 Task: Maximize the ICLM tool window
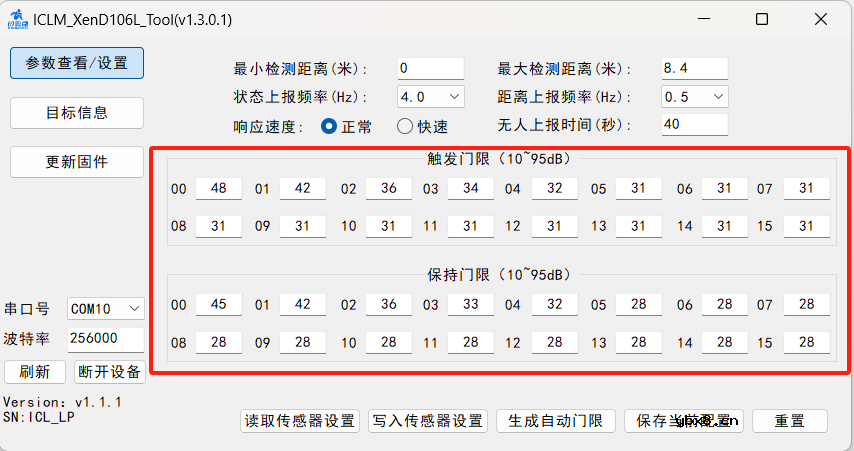[762, 19]
